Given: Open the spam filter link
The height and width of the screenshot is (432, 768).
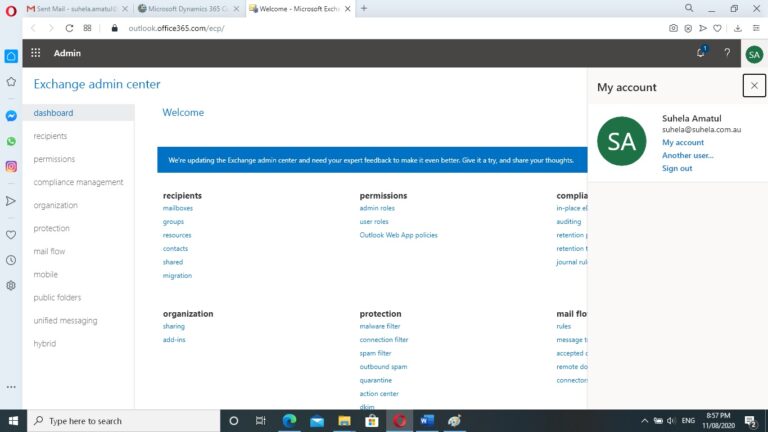Looking at the screenshot, I should click(375, 353).
